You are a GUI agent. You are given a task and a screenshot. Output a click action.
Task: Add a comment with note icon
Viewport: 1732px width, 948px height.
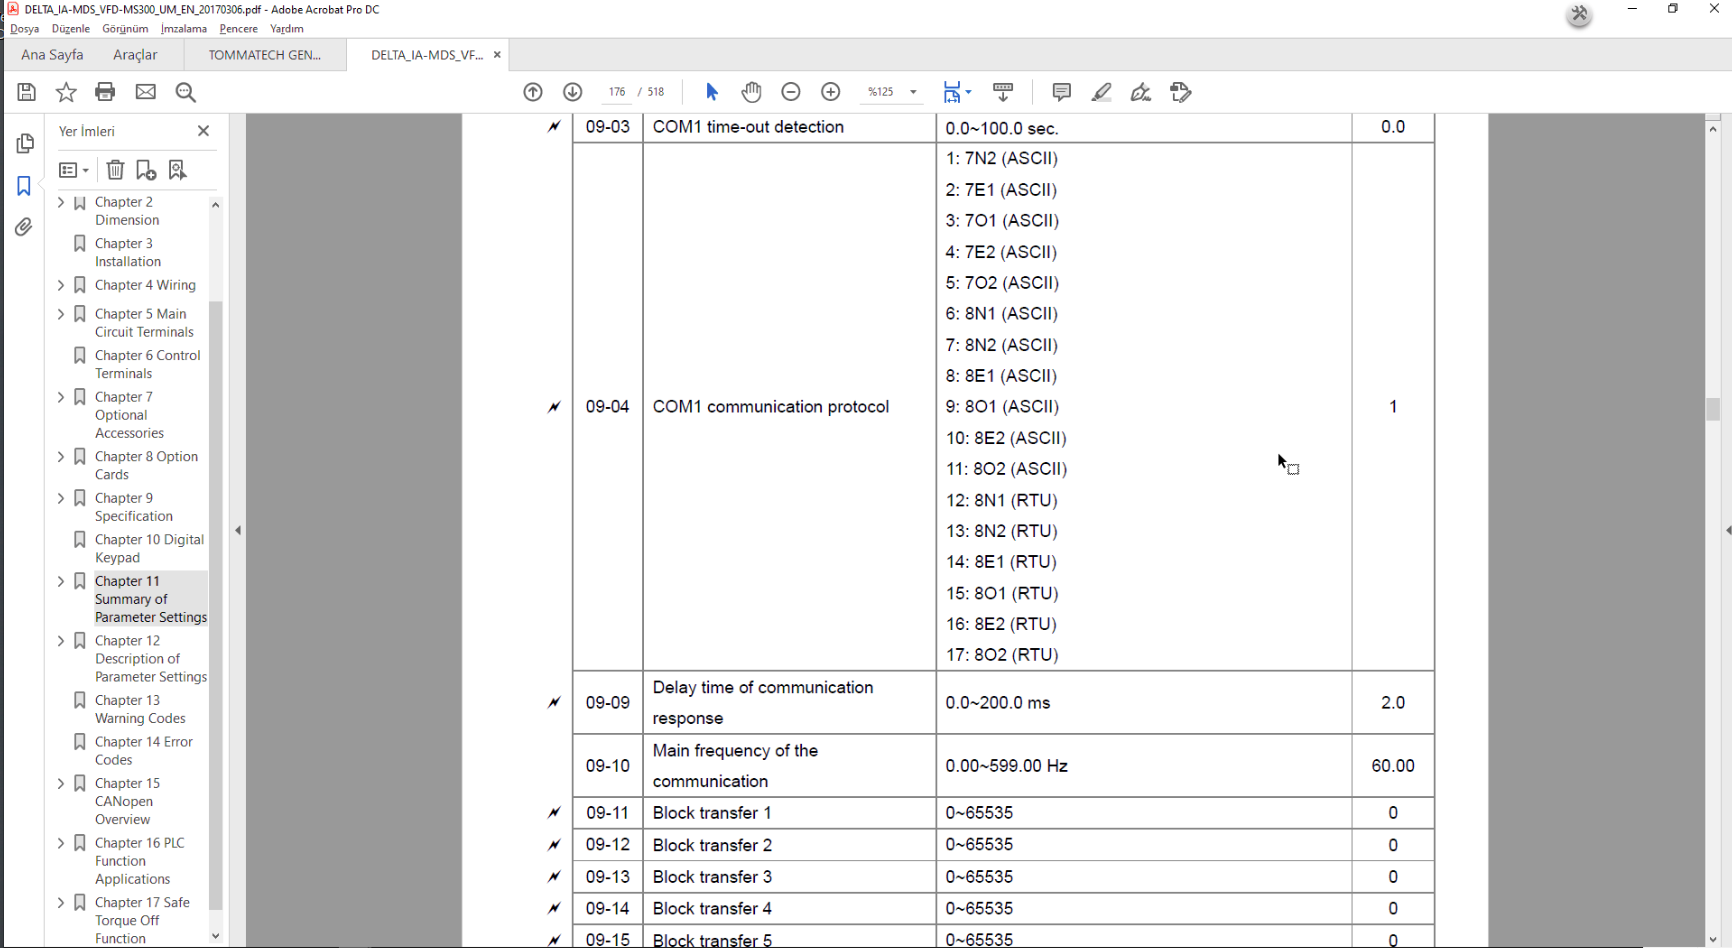[x=1061, y=92]
